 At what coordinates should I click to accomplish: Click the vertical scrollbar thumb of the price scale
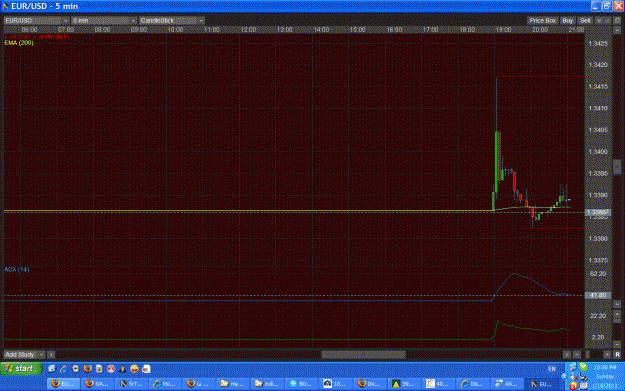pyautogui.click(x=617, y=167)
